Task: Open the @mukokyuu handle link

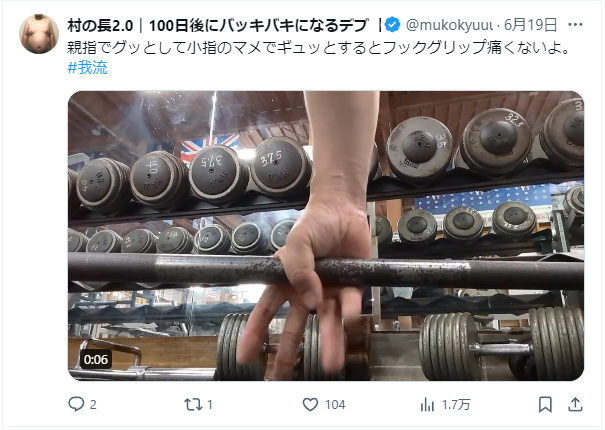Action: [x=450, y=25]
